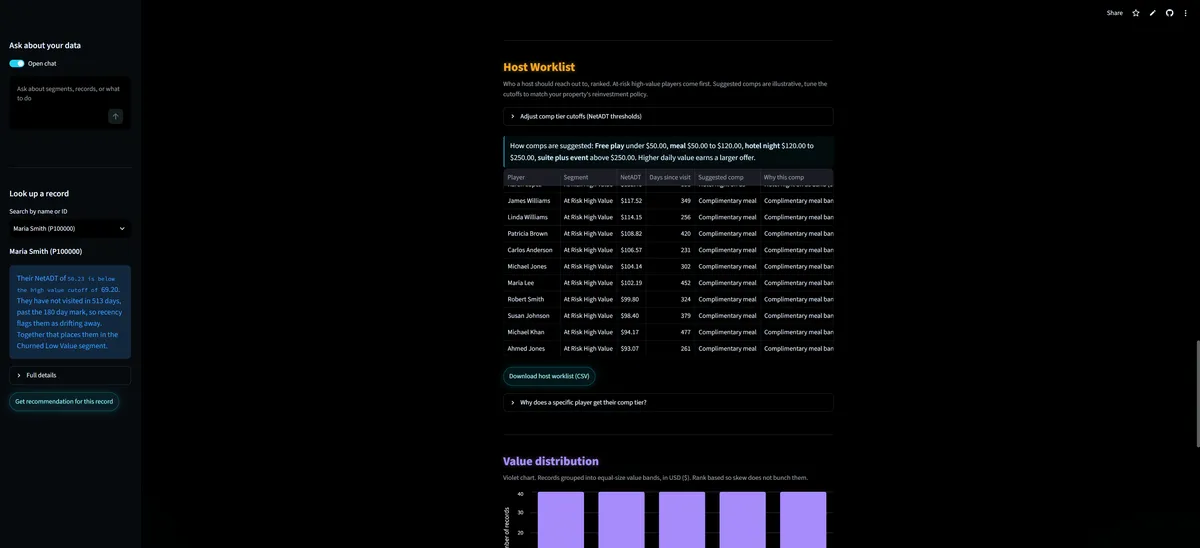1200x548 pixels.
Task: Select the James Williams player cell
Action: click(531, 200)
